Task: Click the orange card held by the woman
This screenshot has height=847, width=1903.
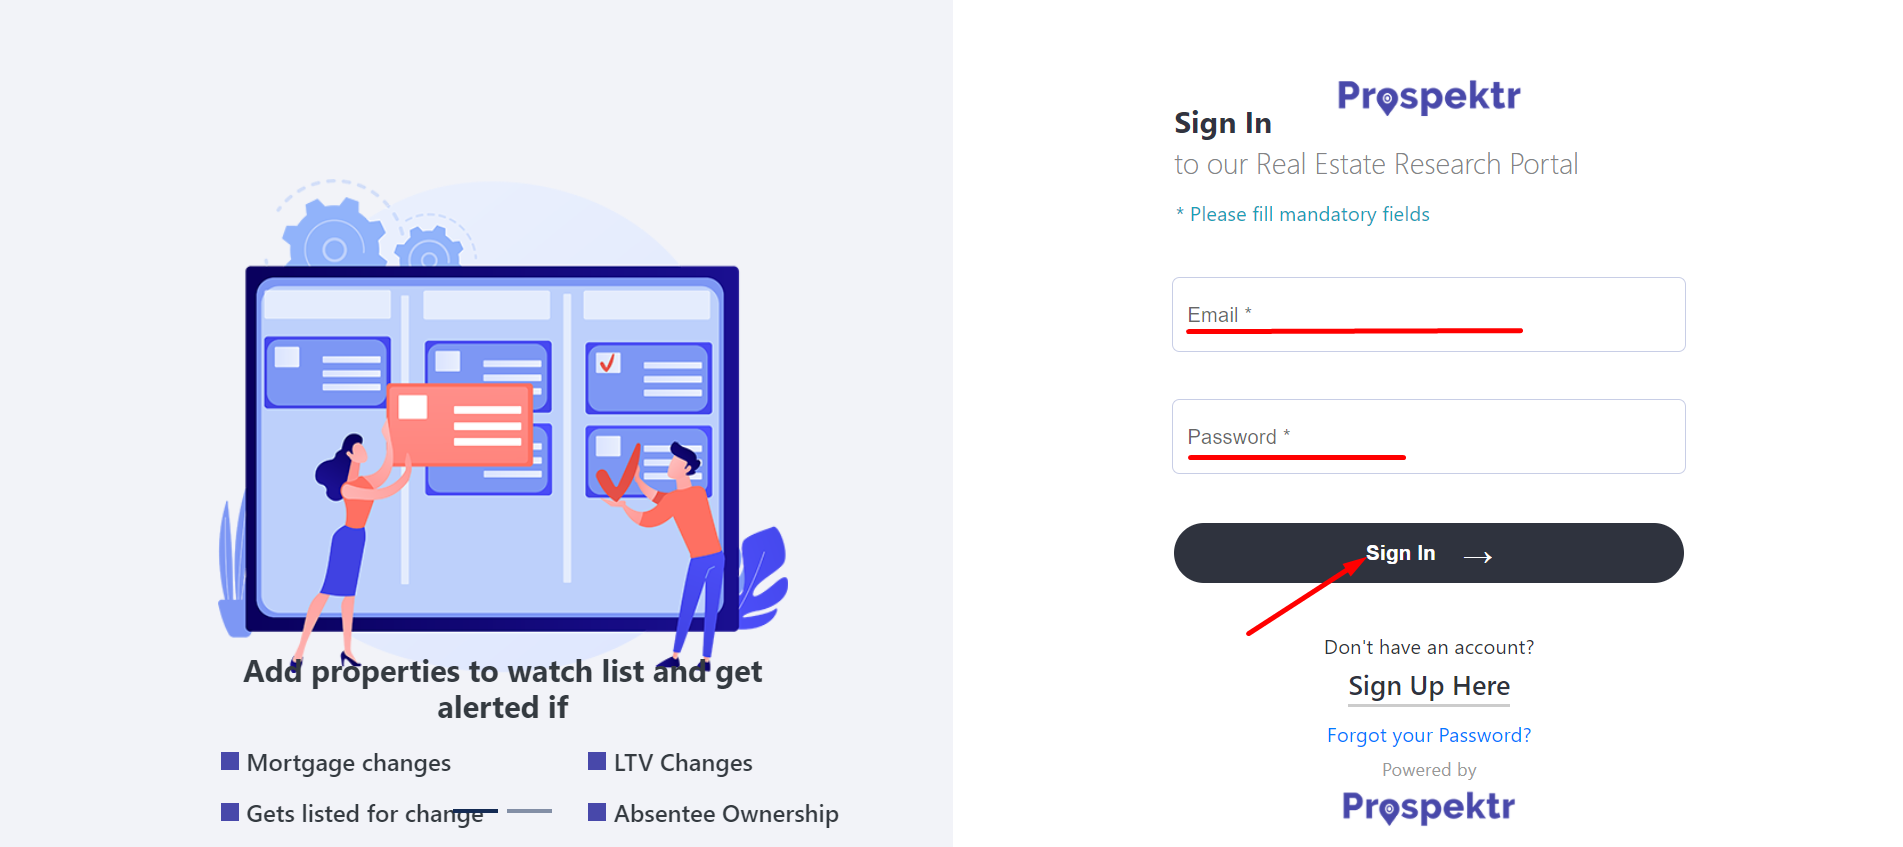Action: click(x=460, y=424)
